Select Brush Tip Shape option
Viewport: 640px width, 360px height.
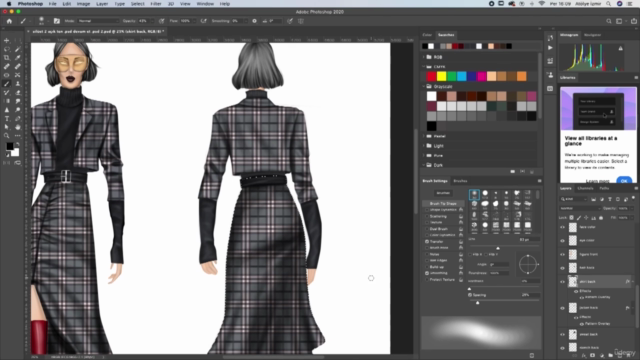pos(443,203)
